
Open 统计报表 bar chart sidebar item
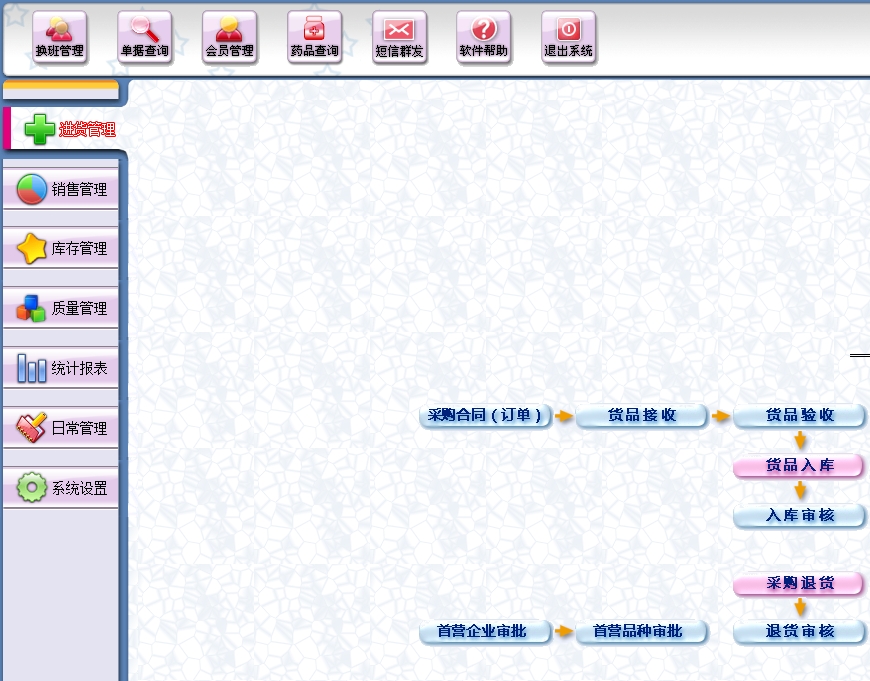[x=61, y=368]
